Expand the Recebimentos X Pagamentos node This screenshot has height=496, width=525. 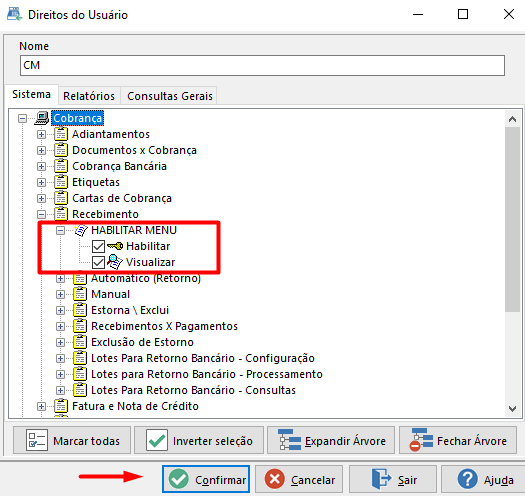pyautogui.click(x=61, y=327)
